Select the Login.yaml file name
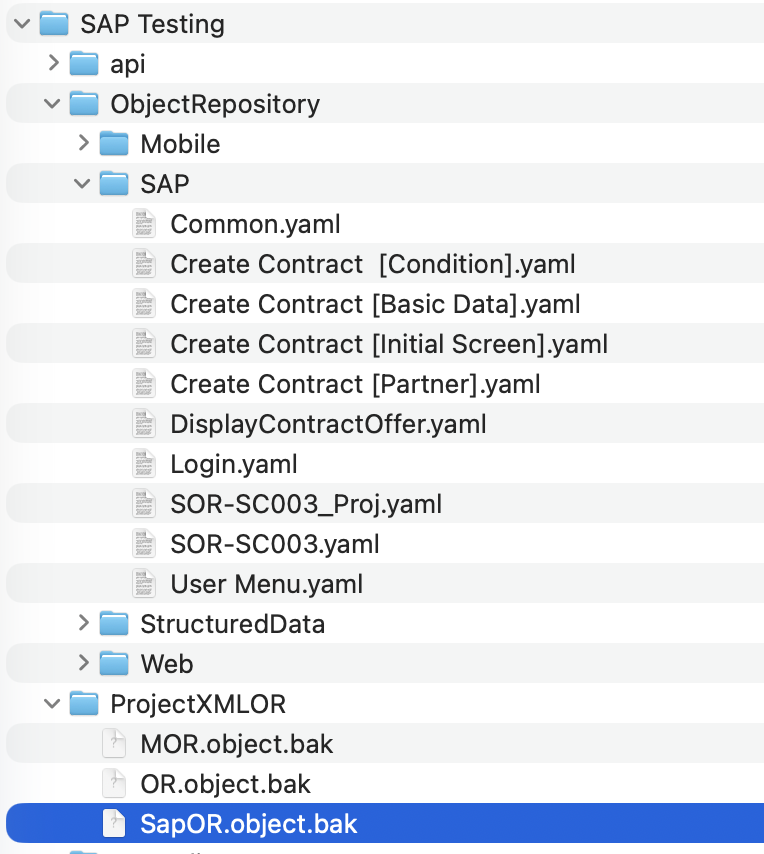The width and height of the screenshot is (764, 854). pos(234,465)
